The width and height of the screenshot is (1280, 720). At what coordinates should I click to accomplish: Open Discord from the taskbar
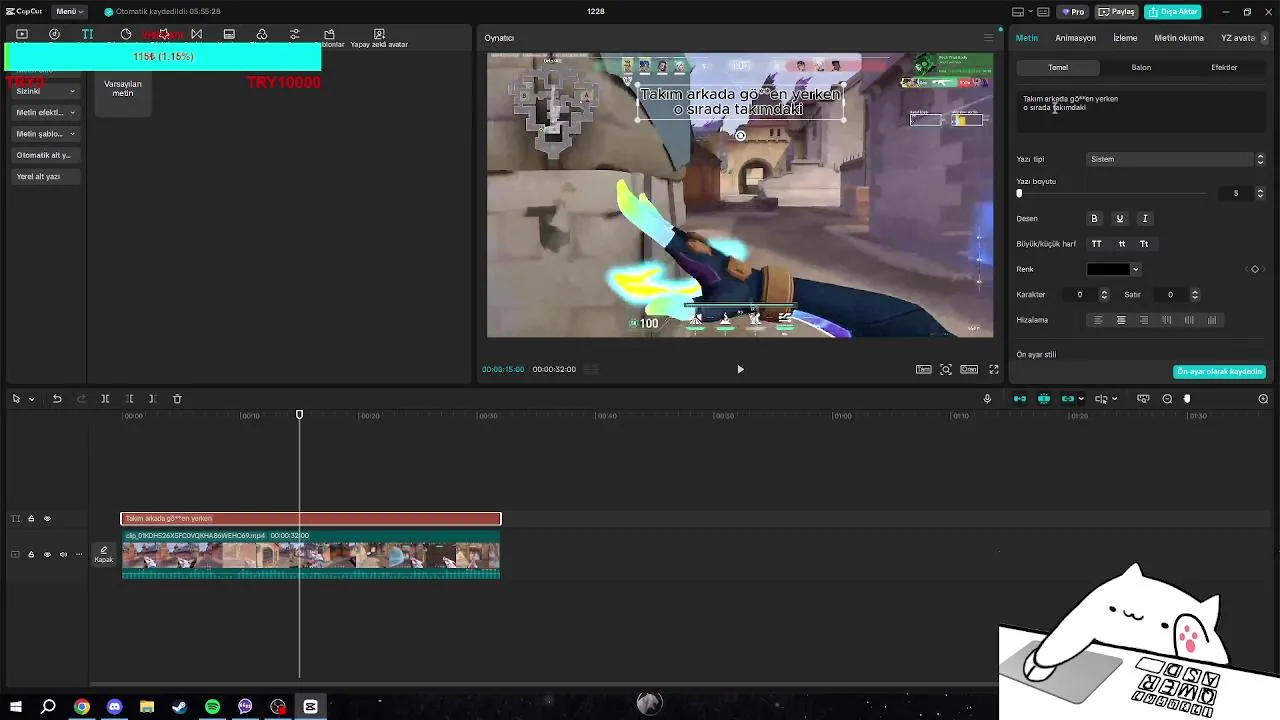point(114,707)
